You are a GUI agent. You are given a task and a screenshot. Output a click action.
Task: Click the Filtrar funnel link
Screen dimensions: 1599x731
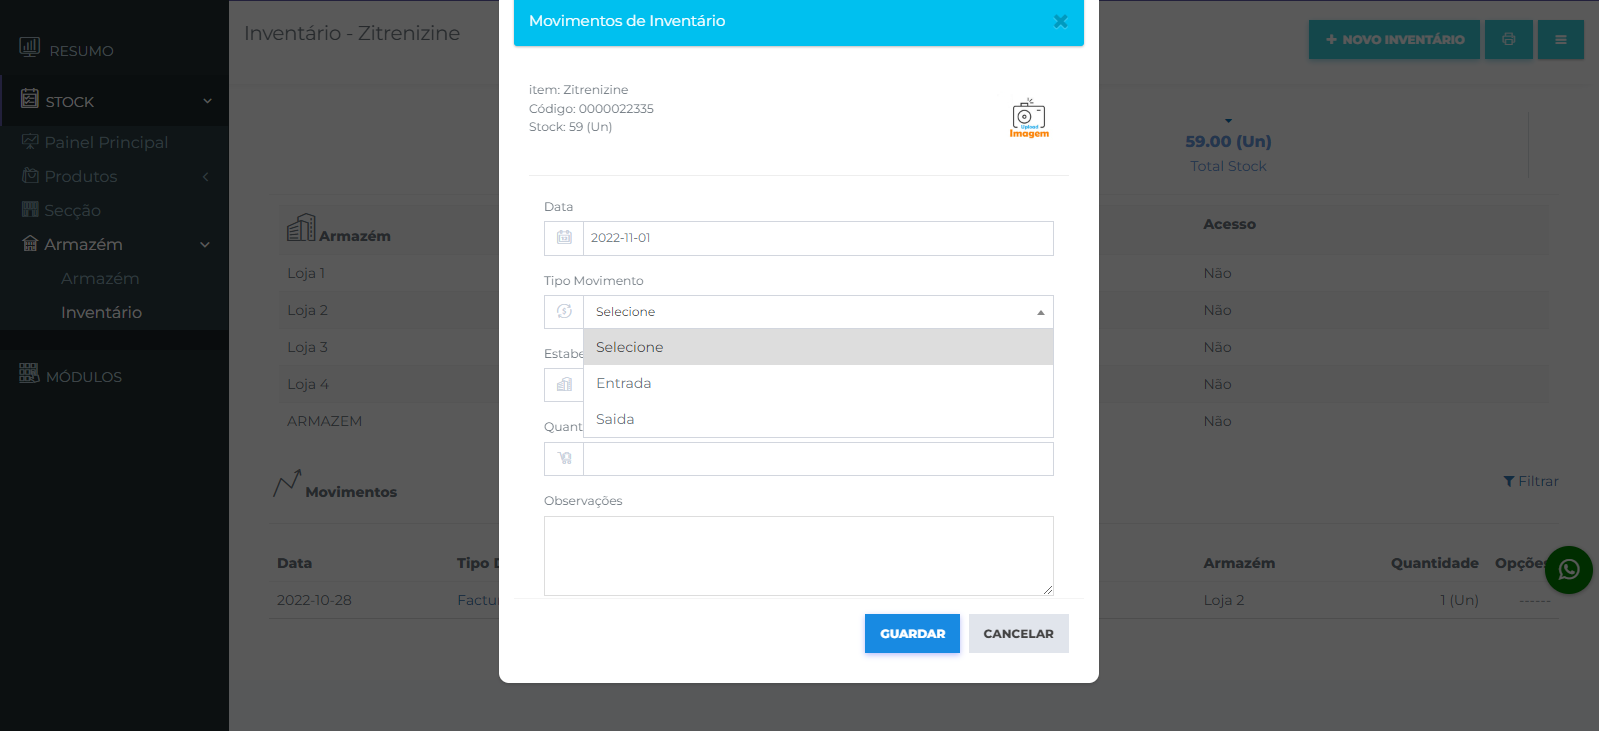point(1531,481)
